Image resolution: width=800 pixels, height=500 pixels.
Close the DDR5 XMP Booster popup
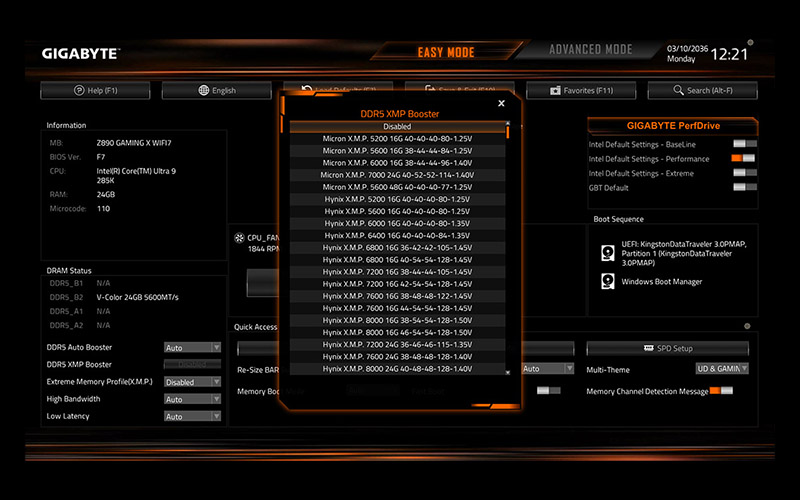point(502,103)
